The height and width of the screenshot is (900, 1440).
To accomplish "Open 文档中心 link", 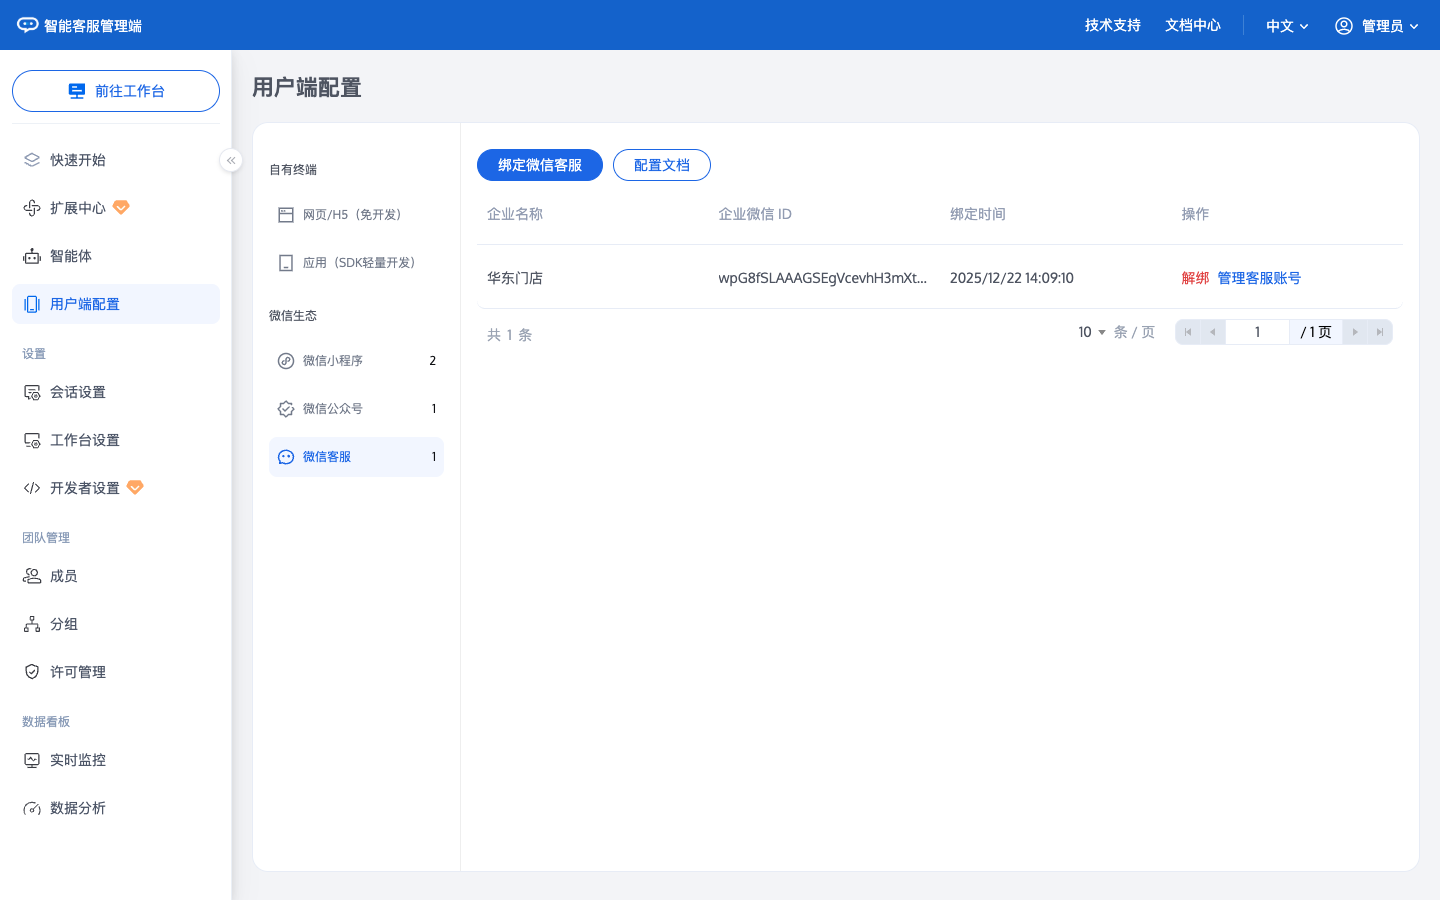I will [x=1193, y=25].
